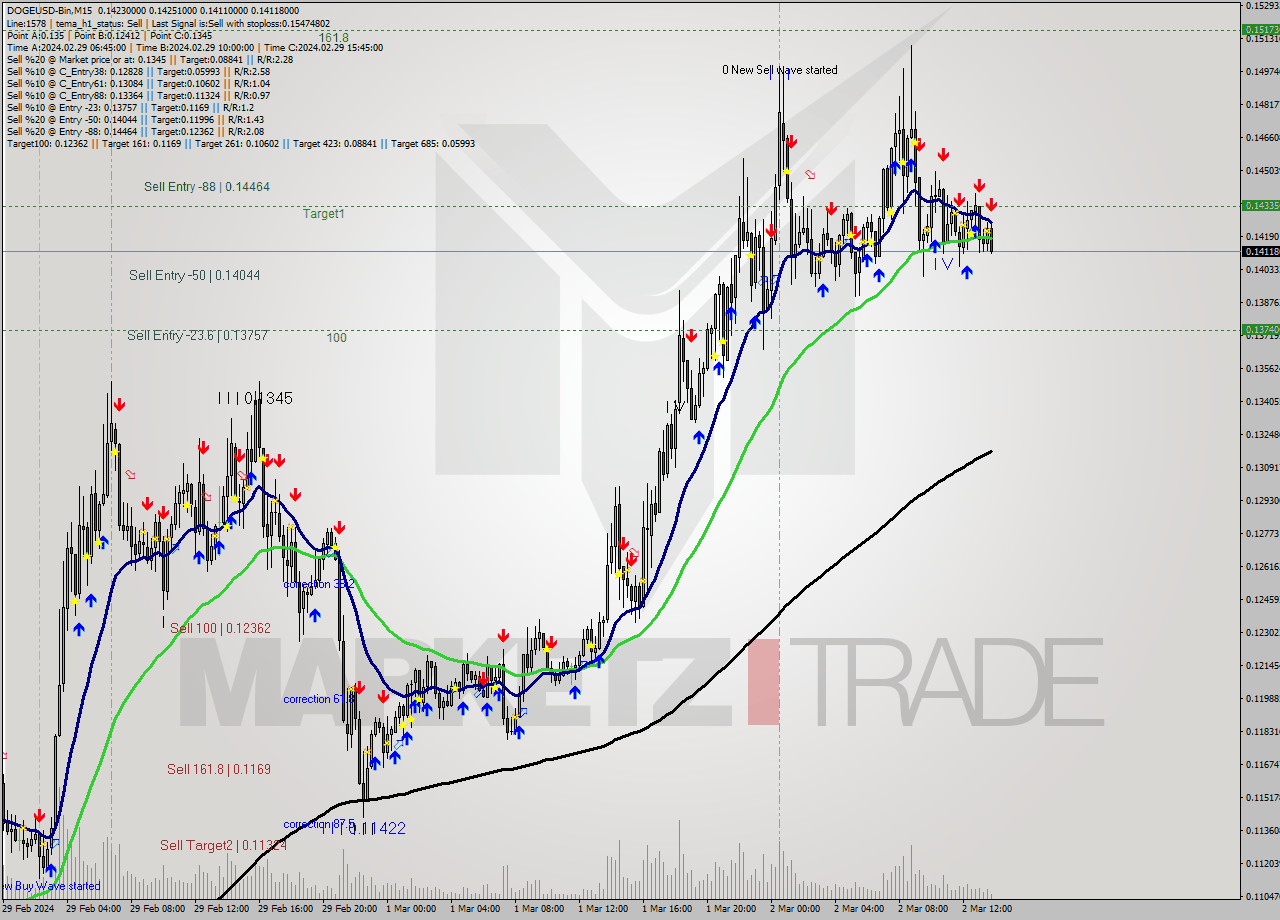The height and width of the screenshot is (920, 1280).
Task: Select the 'Sell %10 @ C_Entry88' line
Action: (x=138, y=95)
